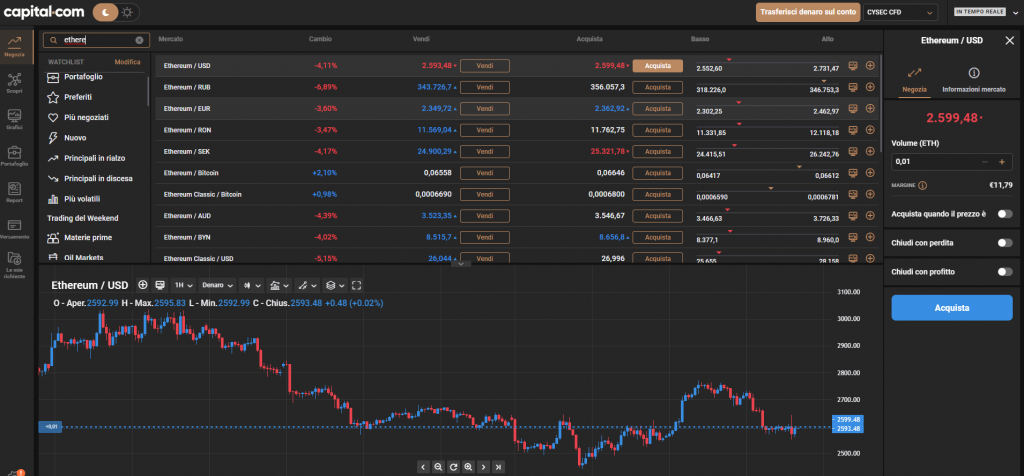Select Più negoziati in the watchlist
Image resolution: width=1024 pixels, height=476 pixels.
(x=86, y=118)
